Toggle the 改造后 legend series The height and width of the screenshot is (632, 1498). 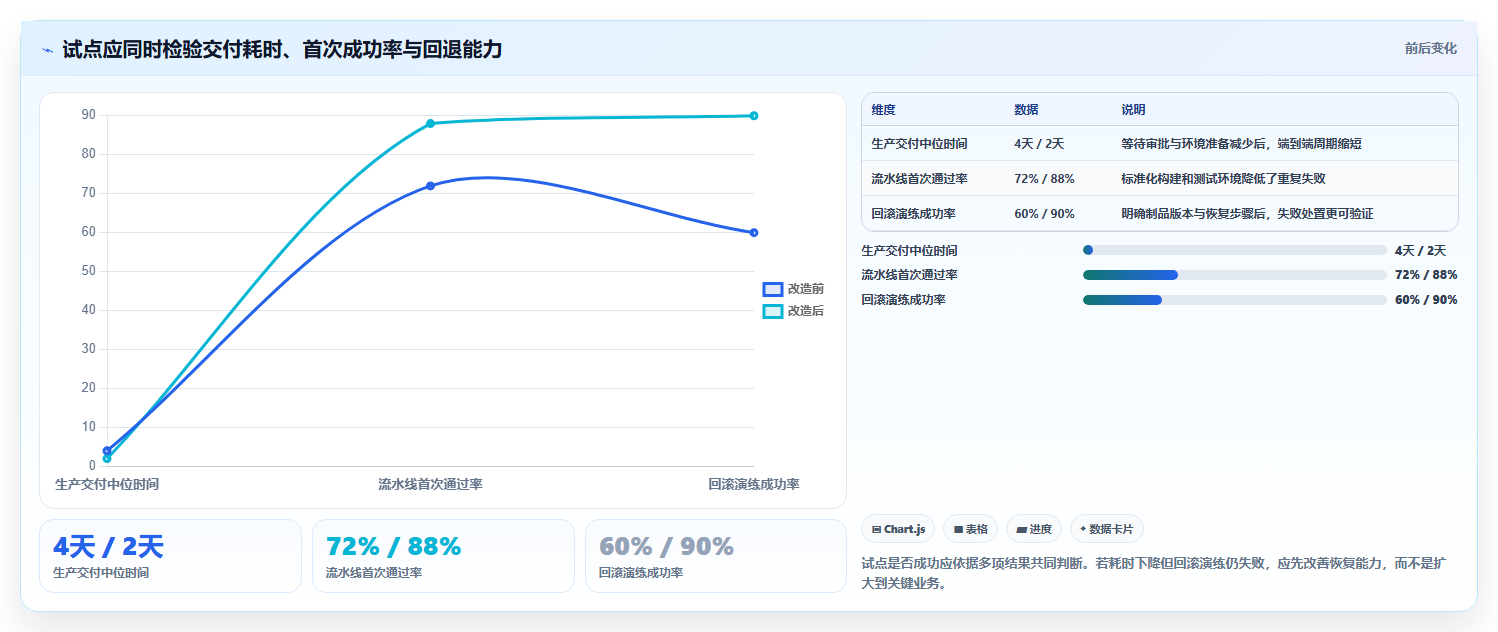pyautogui.click(x=793, y=311)
